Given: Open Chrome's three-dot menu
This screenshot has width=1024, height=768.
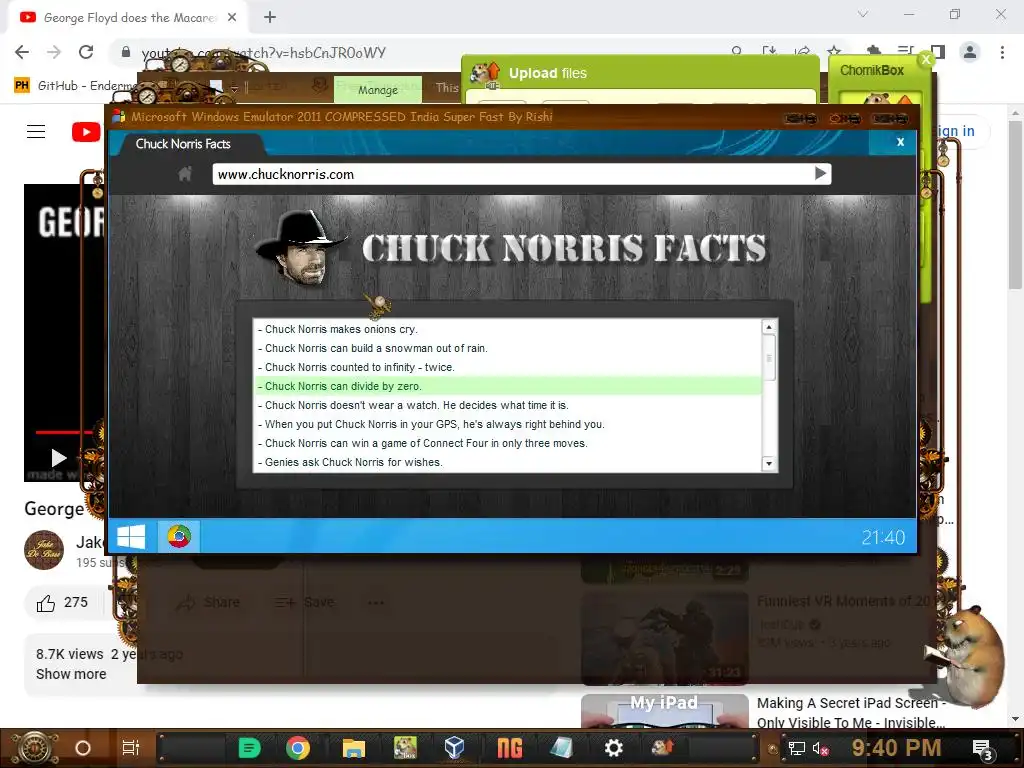Looking at the screenshot, I should tap(1002, 52).
